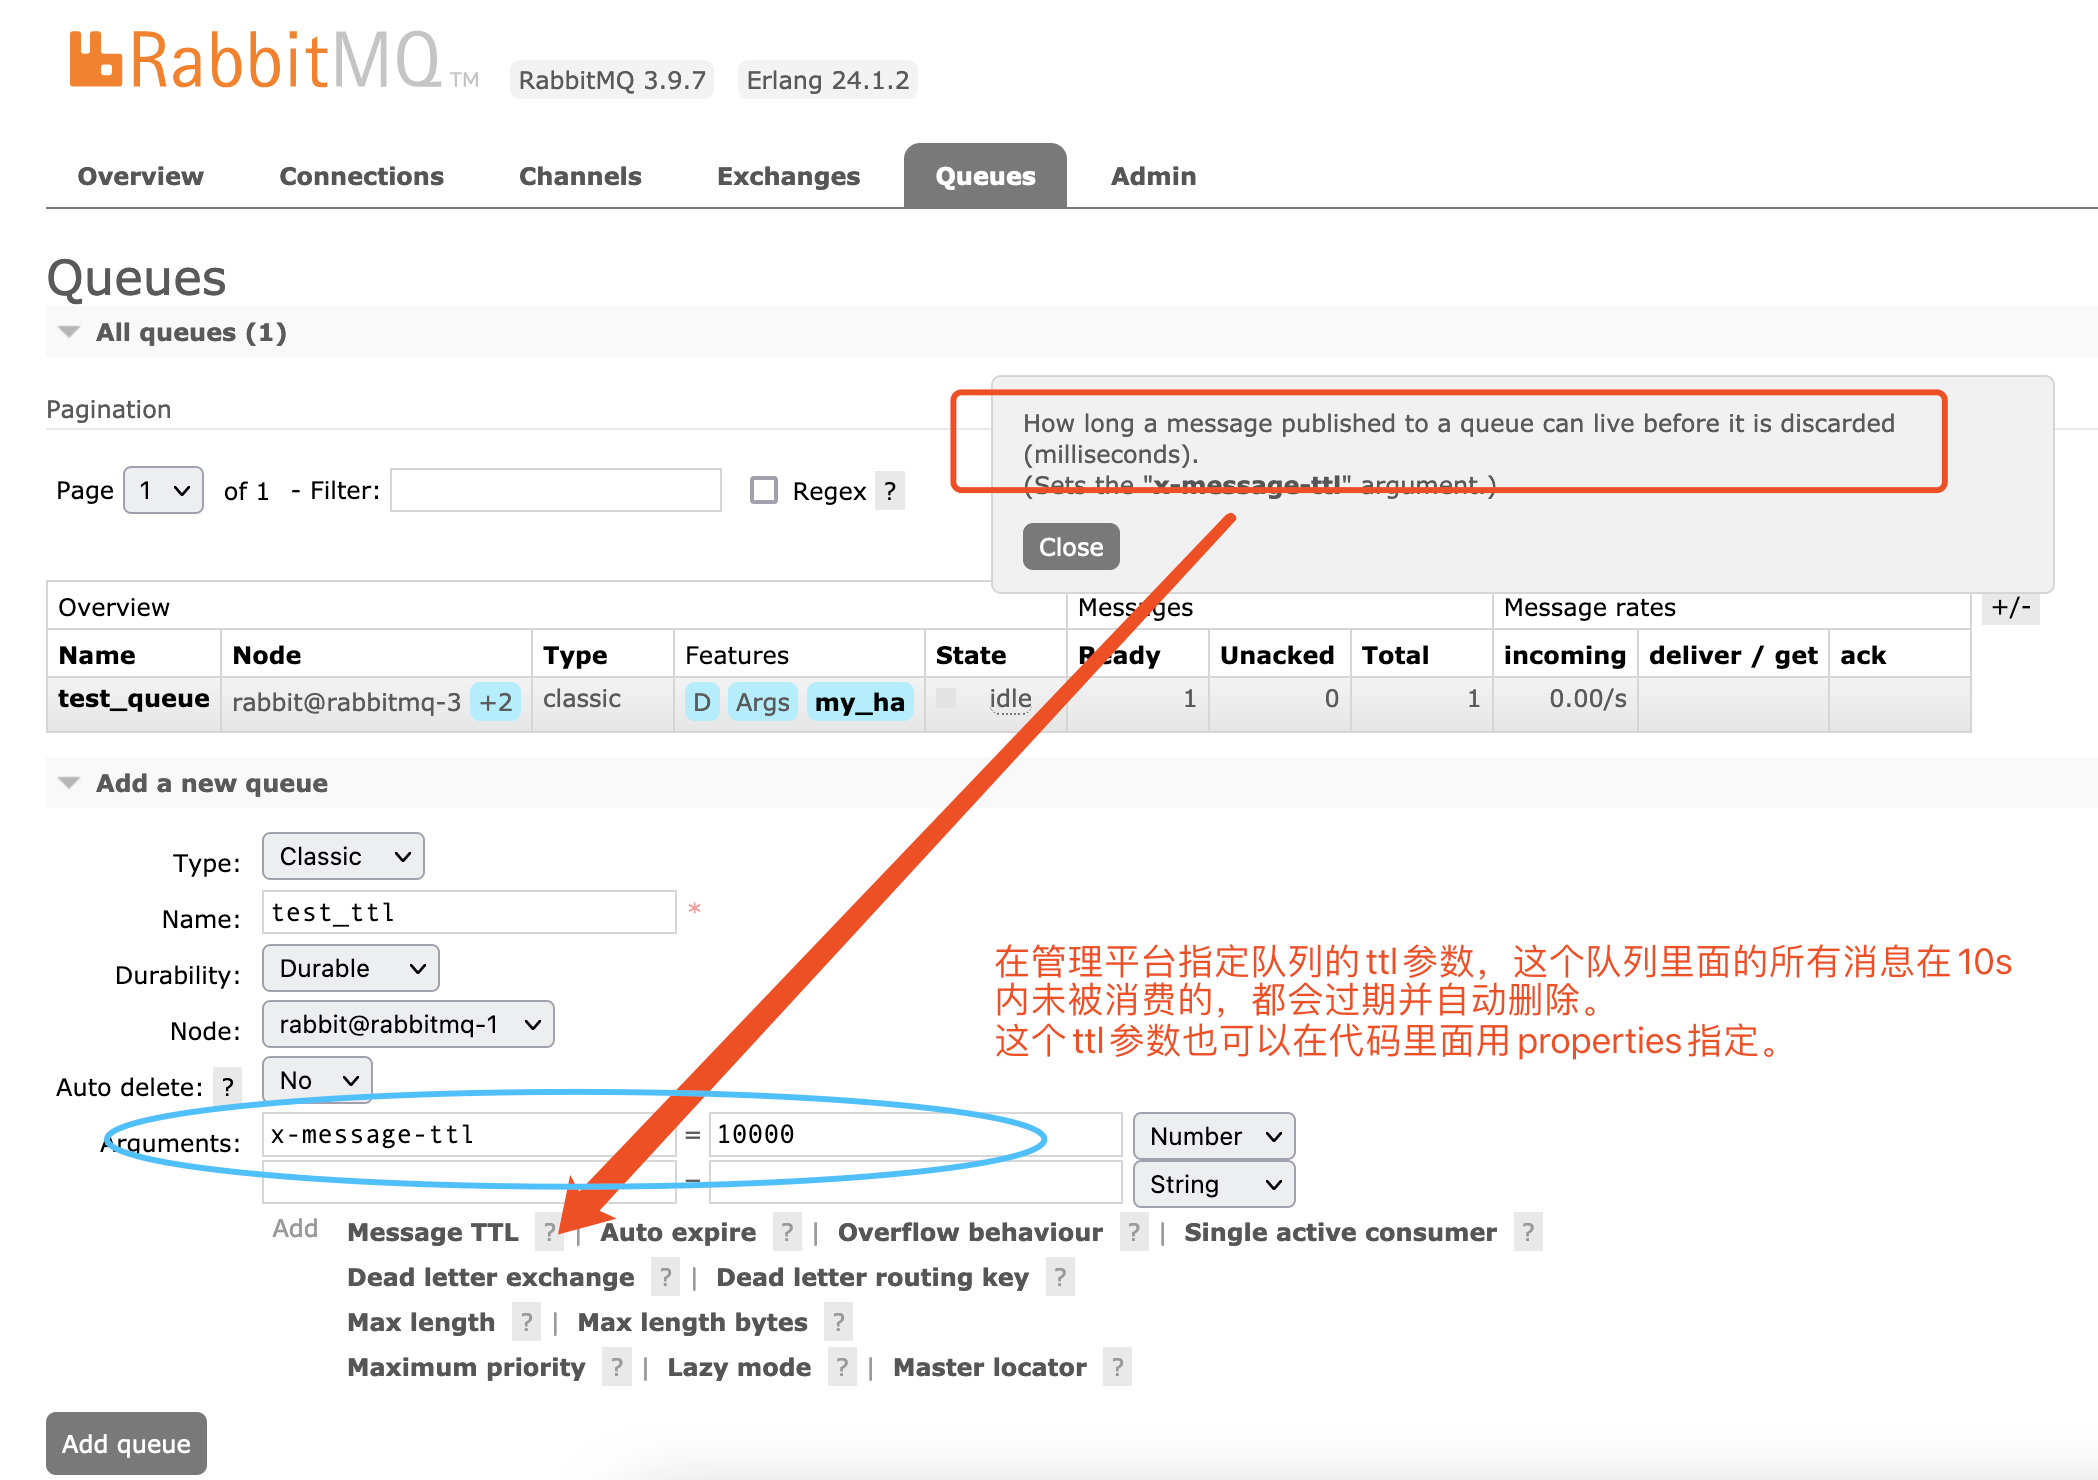Click the Maximum priority link

click(x=466, y=1367)
